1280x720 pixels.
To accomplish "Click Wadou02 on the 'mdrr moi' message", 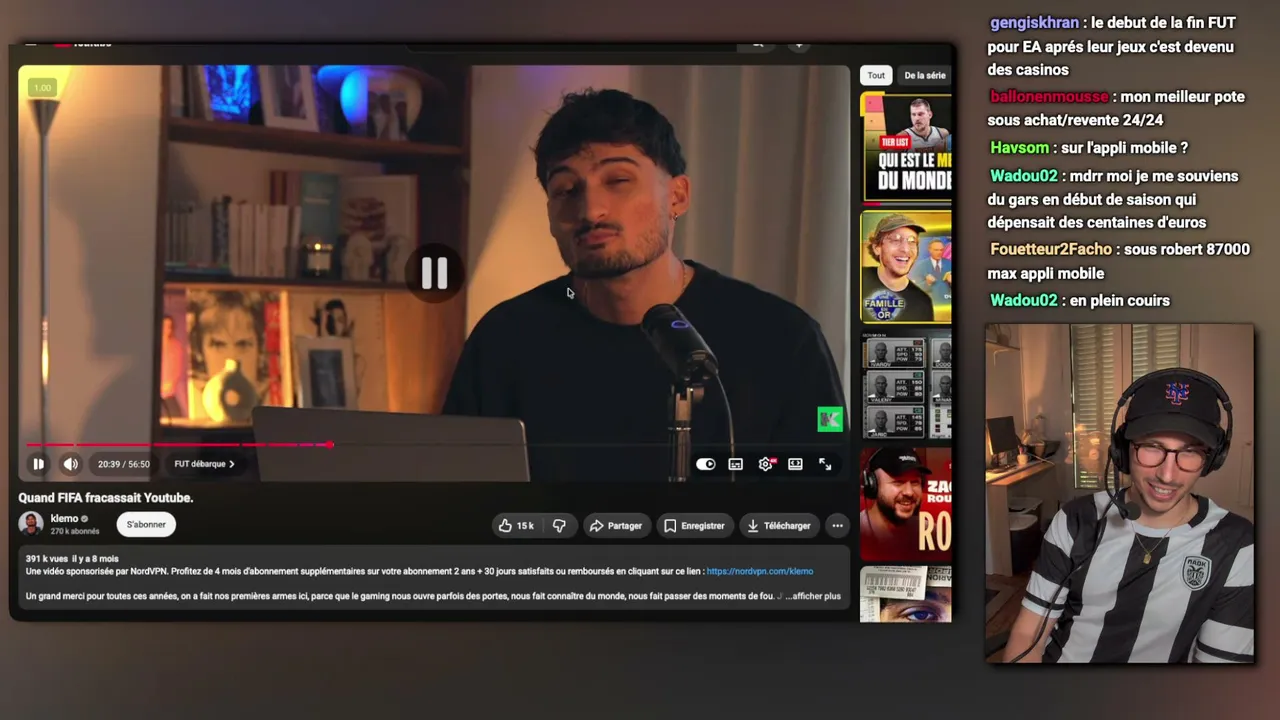I will coord(1023,176).
